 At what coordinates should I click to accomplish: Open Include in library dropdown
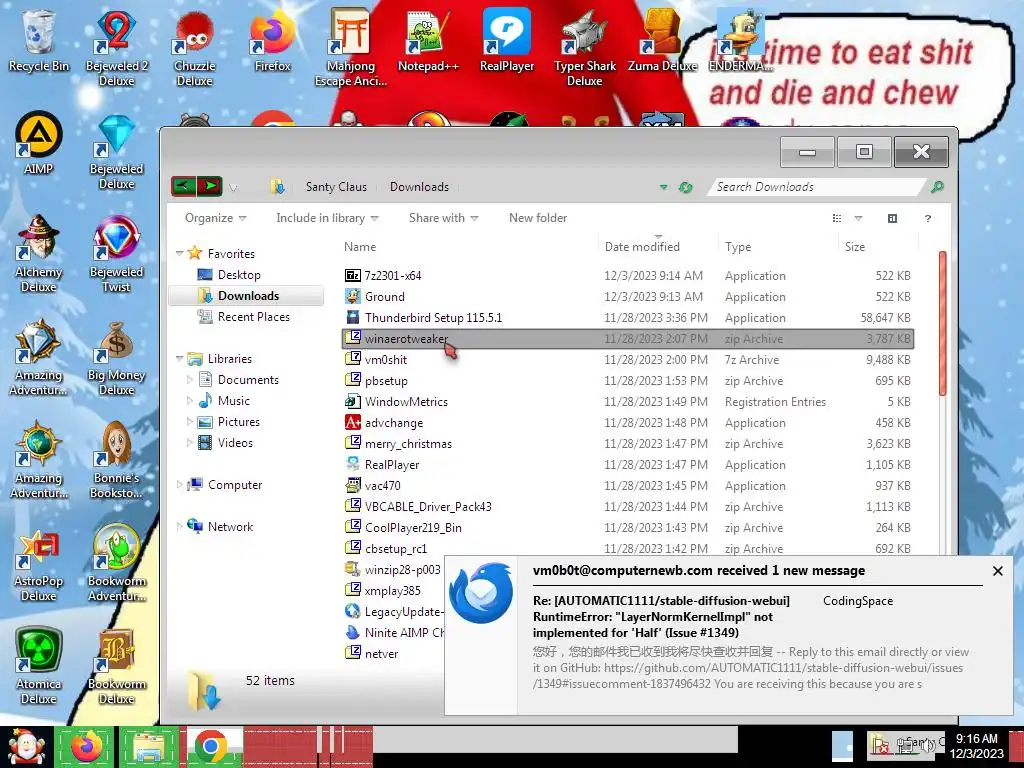[327, 218]
